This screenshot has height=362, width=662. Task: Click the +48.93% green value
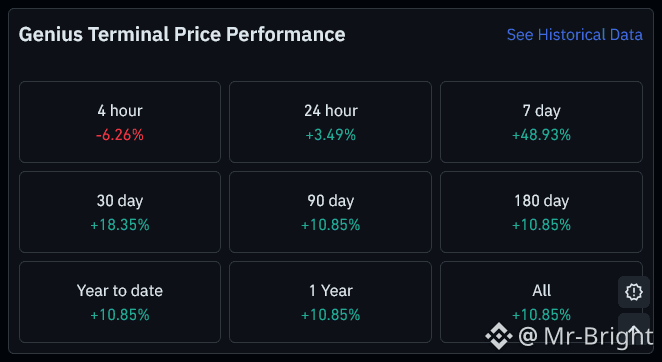(541, 135)
